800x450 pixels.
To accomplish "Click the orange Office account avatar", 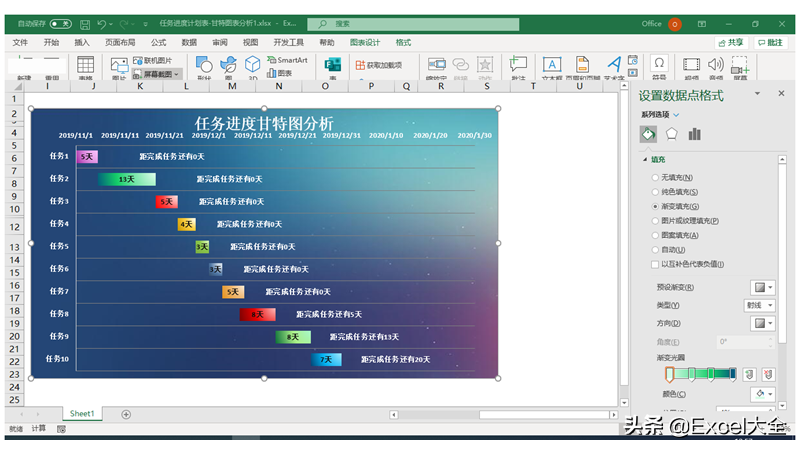I will (674, 24).
